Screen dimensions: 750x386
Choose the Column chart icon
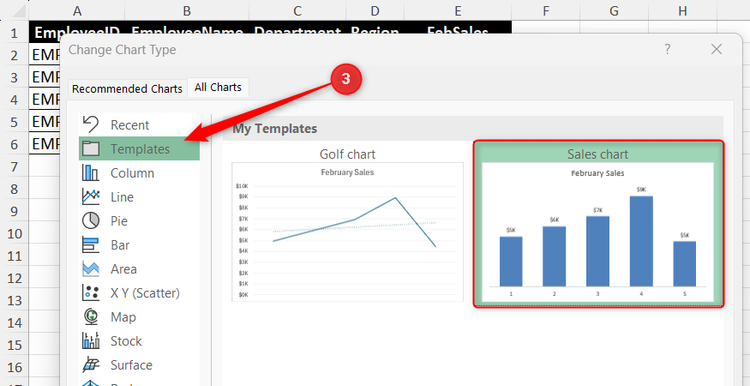90,173
